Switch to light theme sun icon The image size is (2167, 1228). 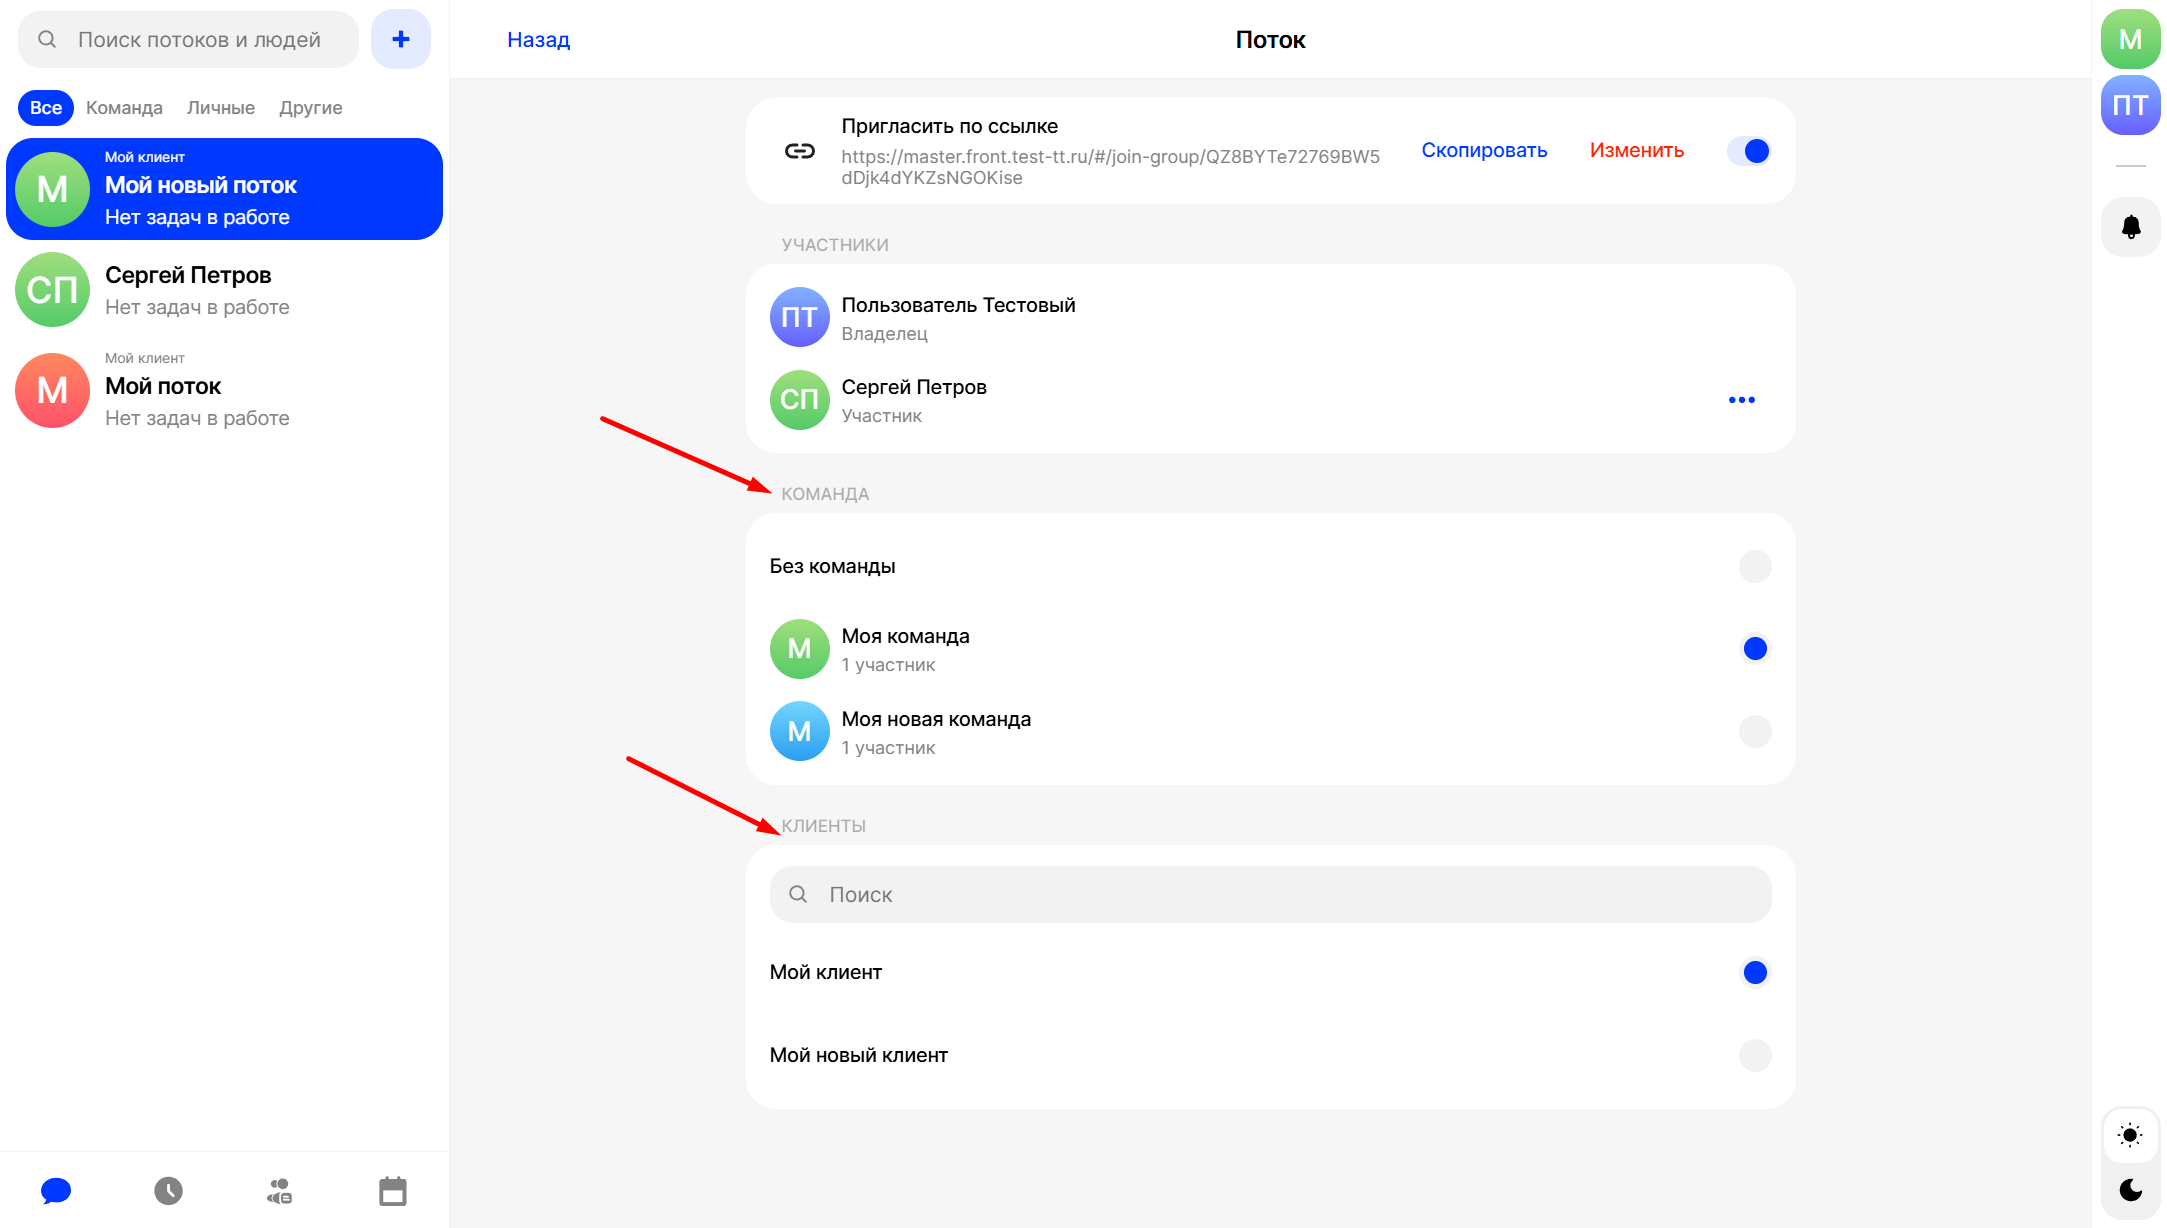(x=2130, y=1135)
